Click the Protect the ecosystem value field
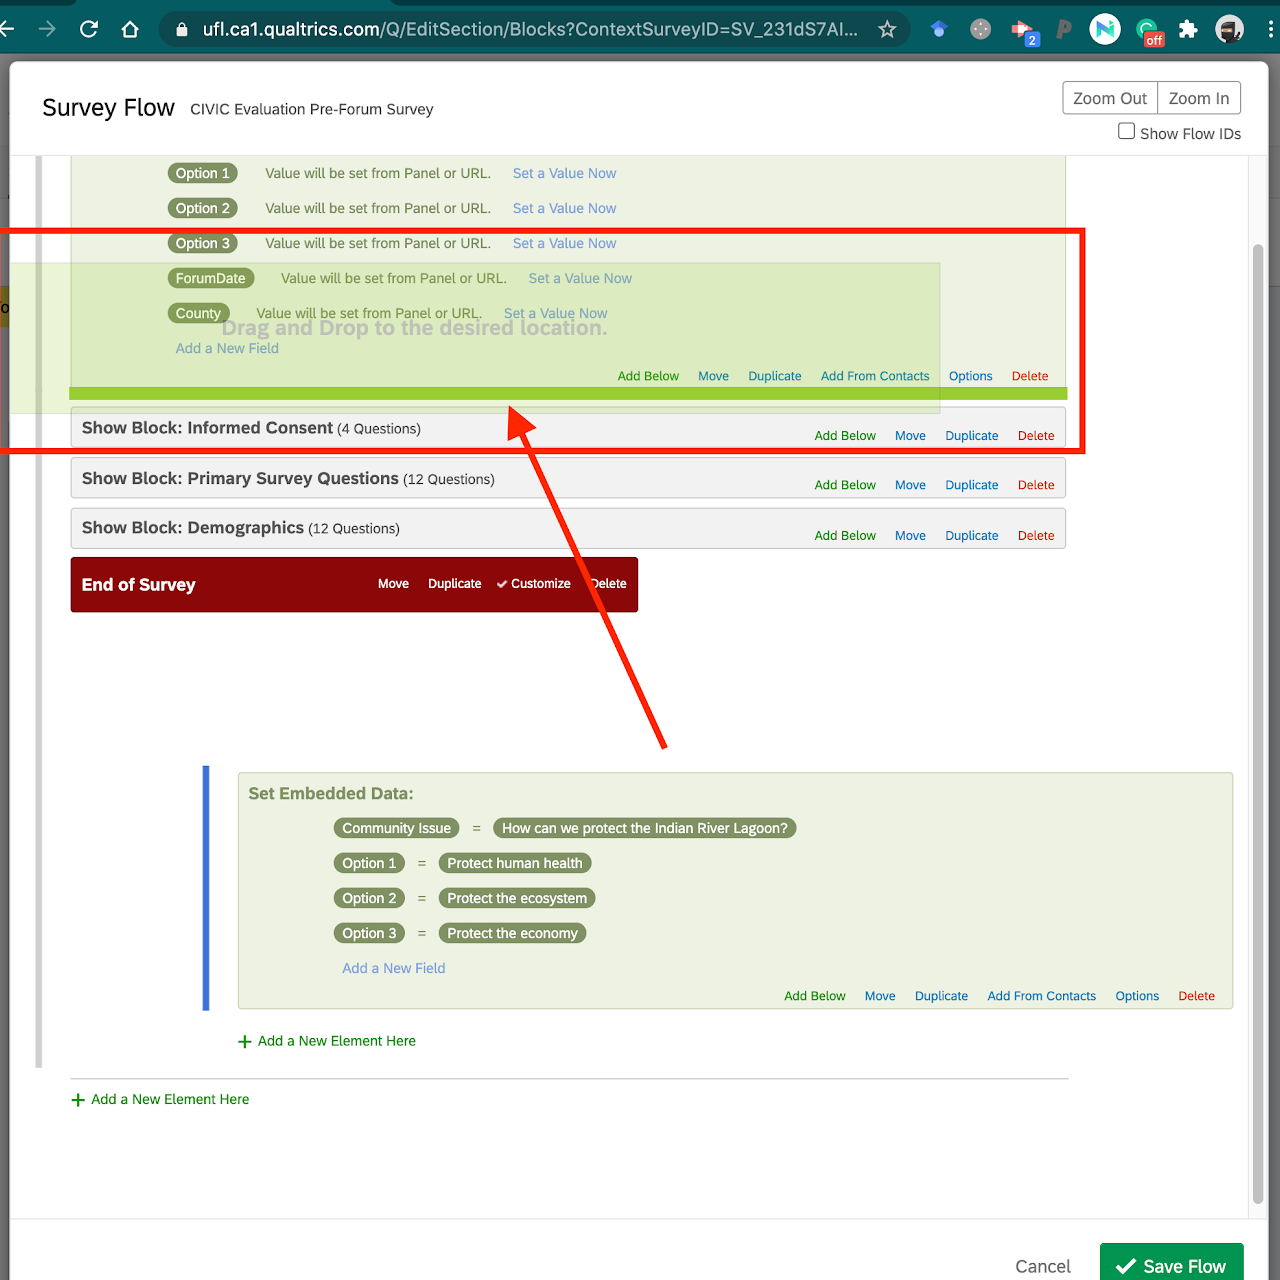The width and height of the screenshot is (1280, 1280). 517,898
